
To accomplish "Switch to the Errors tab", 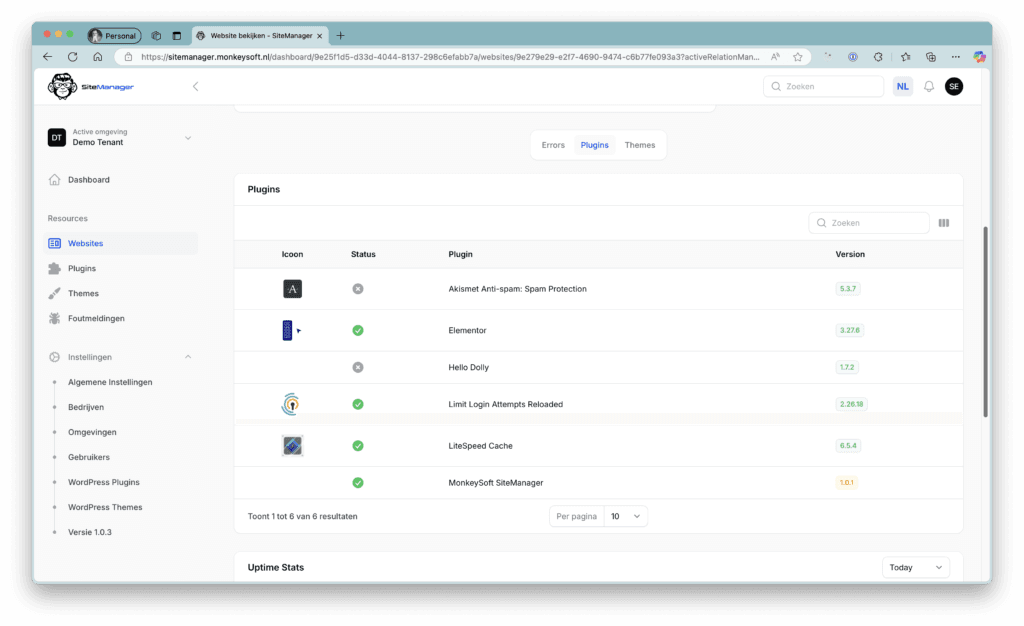I will [x=553, y=145].
